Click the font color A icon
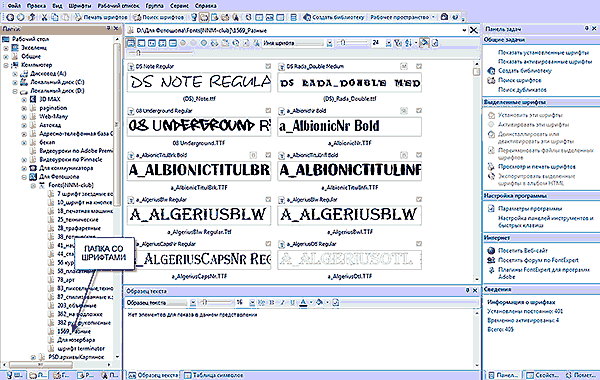600x380 pixels. [303, 302]
